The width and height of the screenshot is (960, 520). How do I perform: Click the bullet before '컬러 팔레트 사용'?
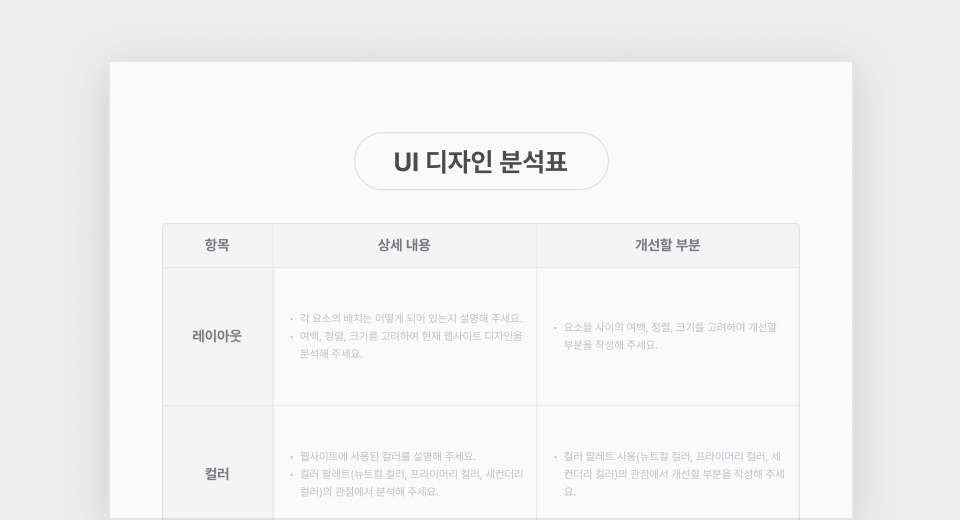(555, 458)
